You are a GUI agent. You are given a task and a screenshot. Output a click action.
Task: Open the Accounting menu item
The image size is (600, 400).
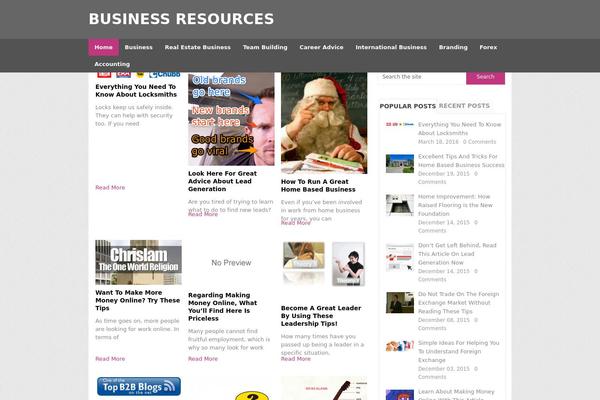112,64
